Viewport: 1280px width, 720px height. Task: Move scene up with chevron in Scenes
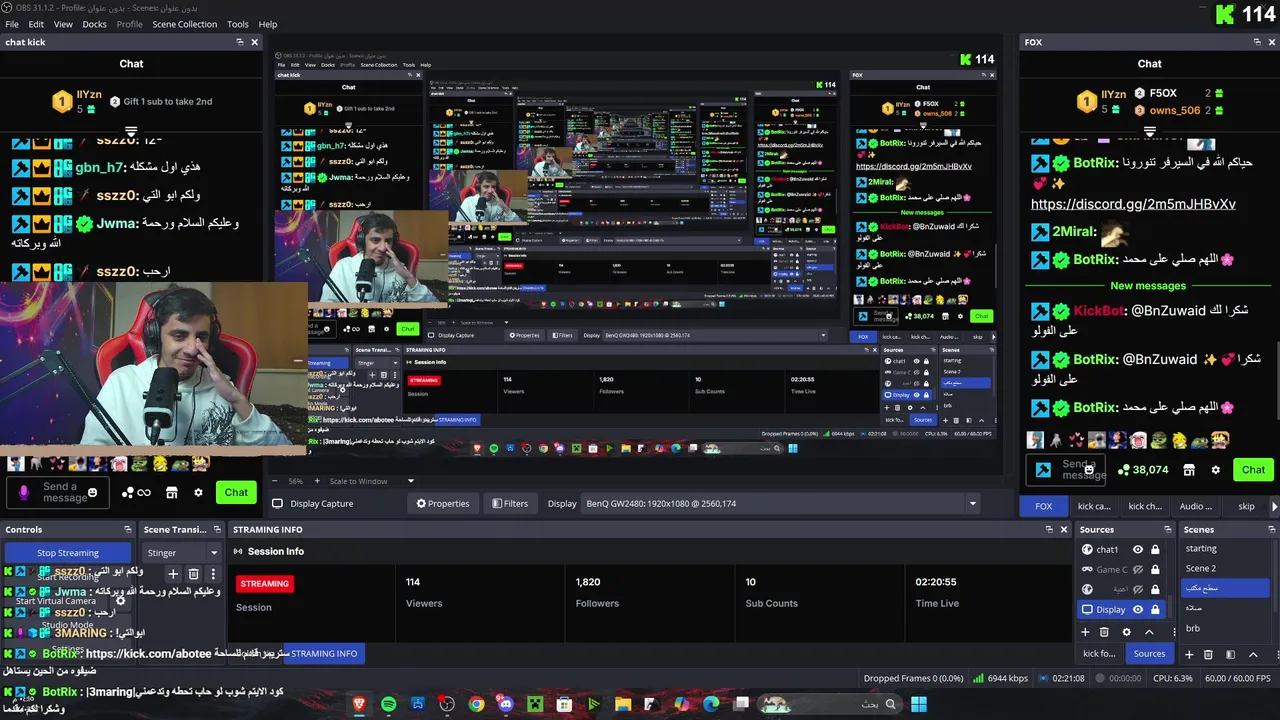(1253, 654)
